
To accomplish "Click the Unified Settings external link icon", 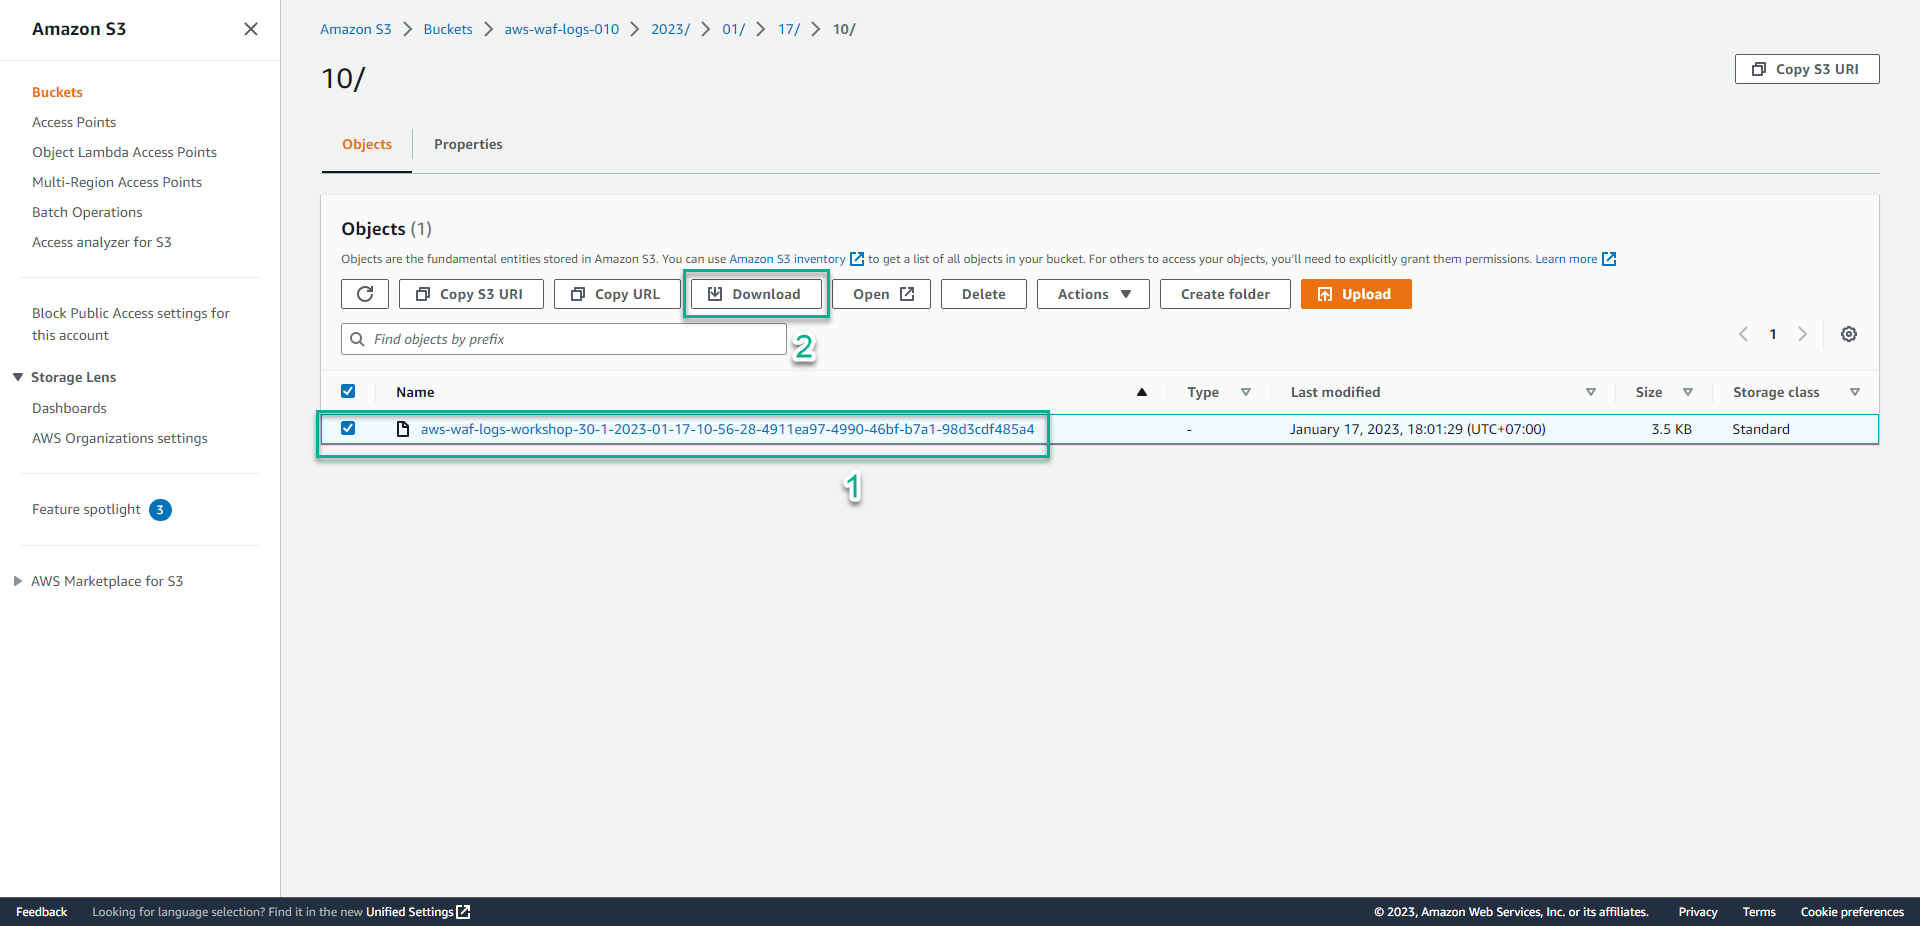I will (463, 912).
